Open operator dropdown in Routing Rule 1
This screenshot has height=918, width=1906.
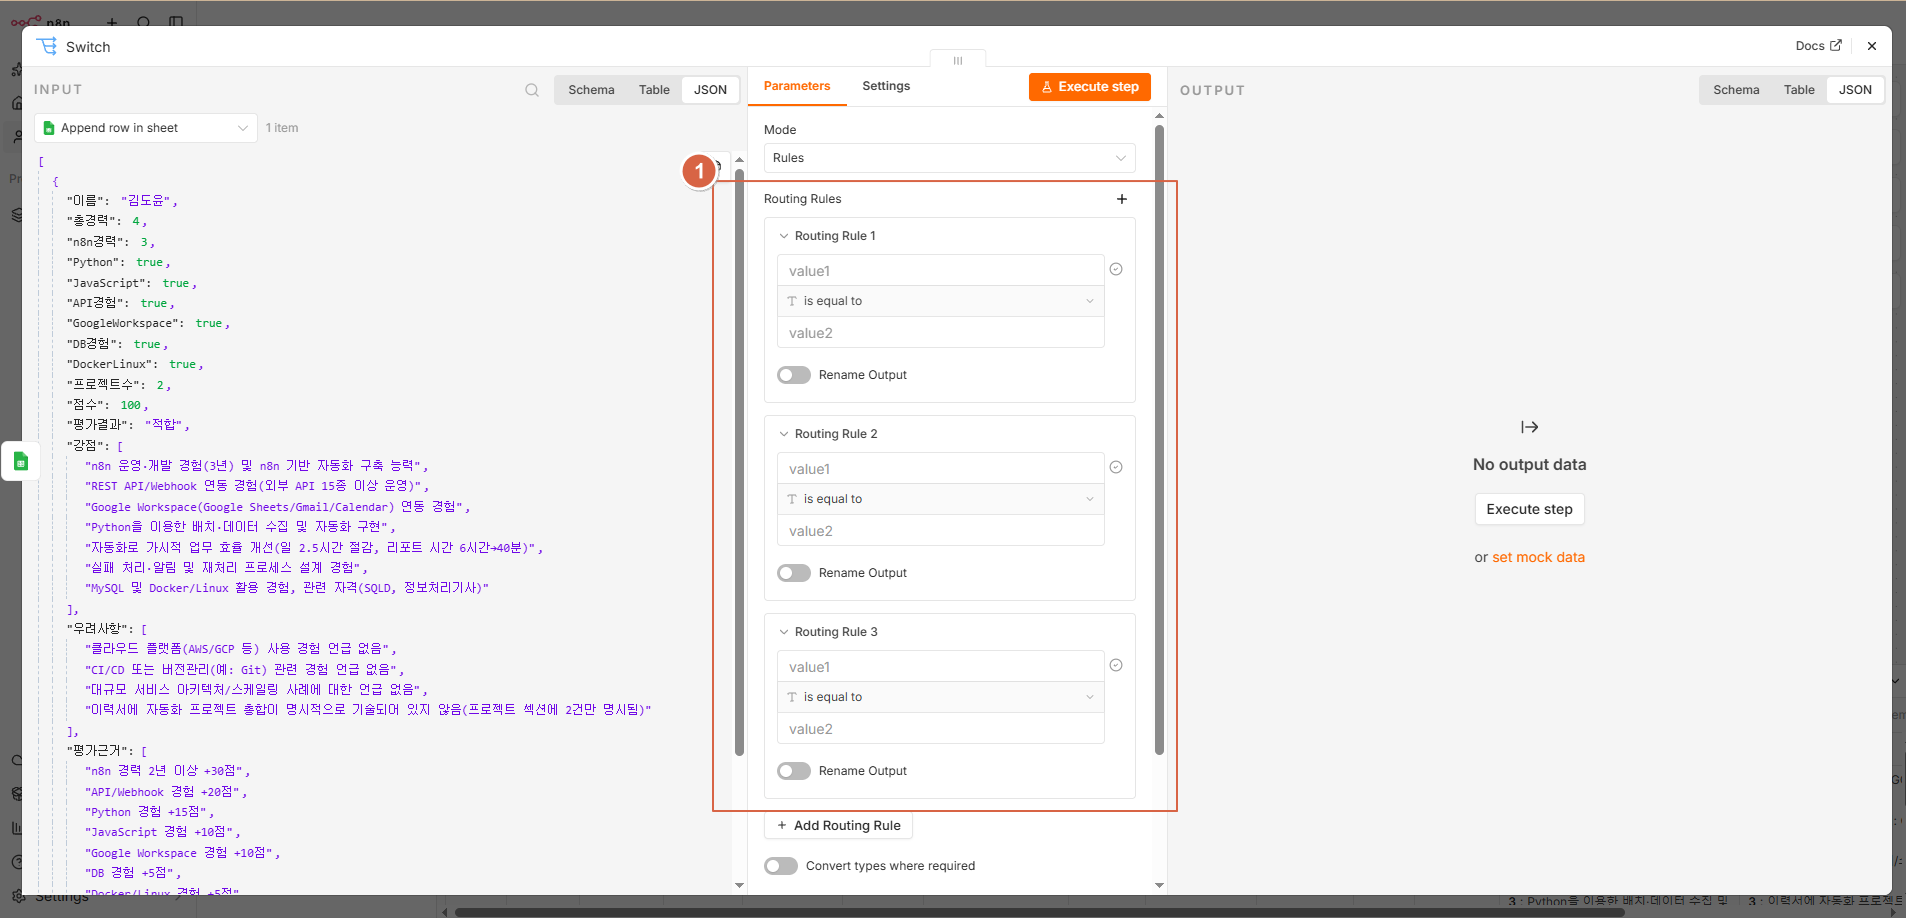pyautogui.click(x=940, y=301)
